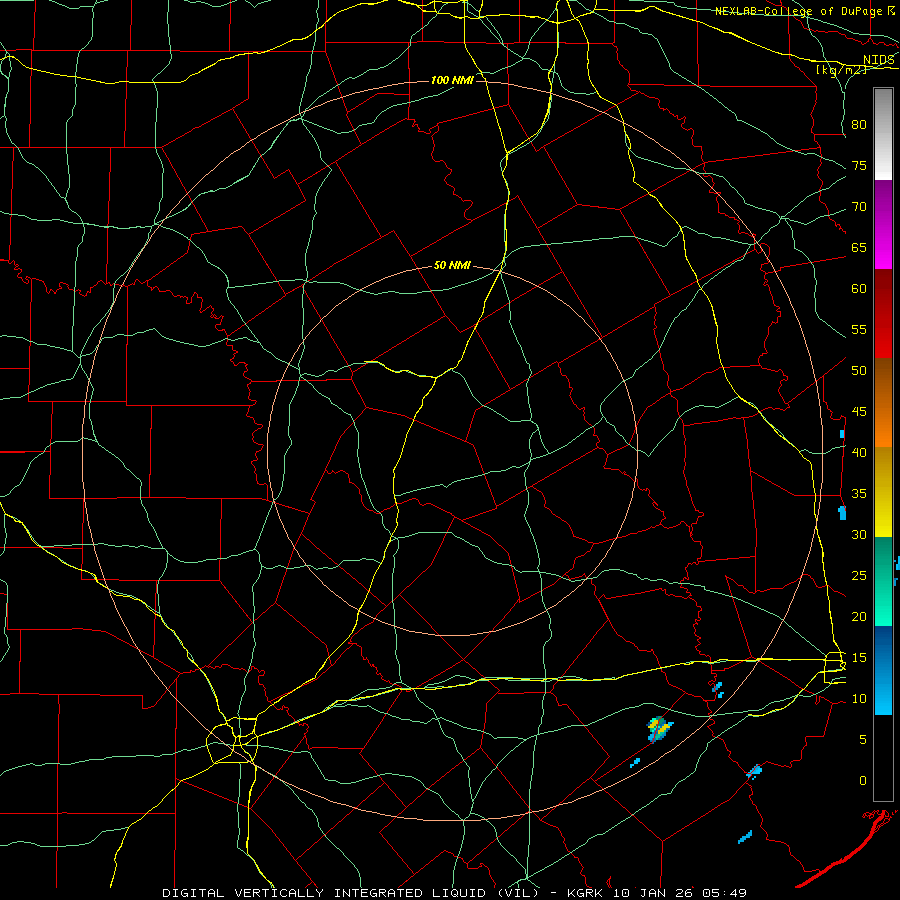Click scale value 80 on the legend

click(x=859, y=125)
